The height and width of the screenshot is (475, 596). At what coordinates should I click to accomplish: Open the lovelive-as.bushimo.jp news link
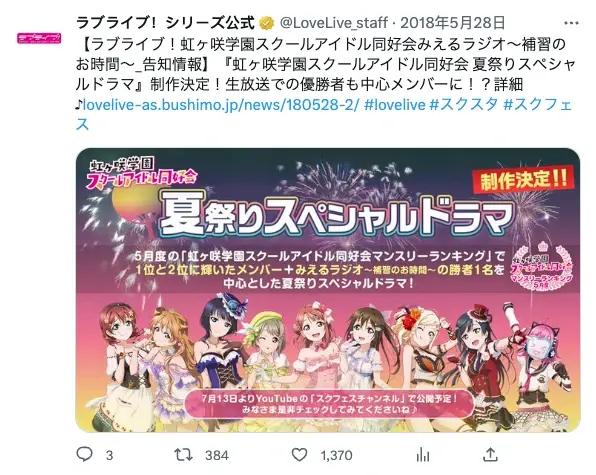pos(220,104)
